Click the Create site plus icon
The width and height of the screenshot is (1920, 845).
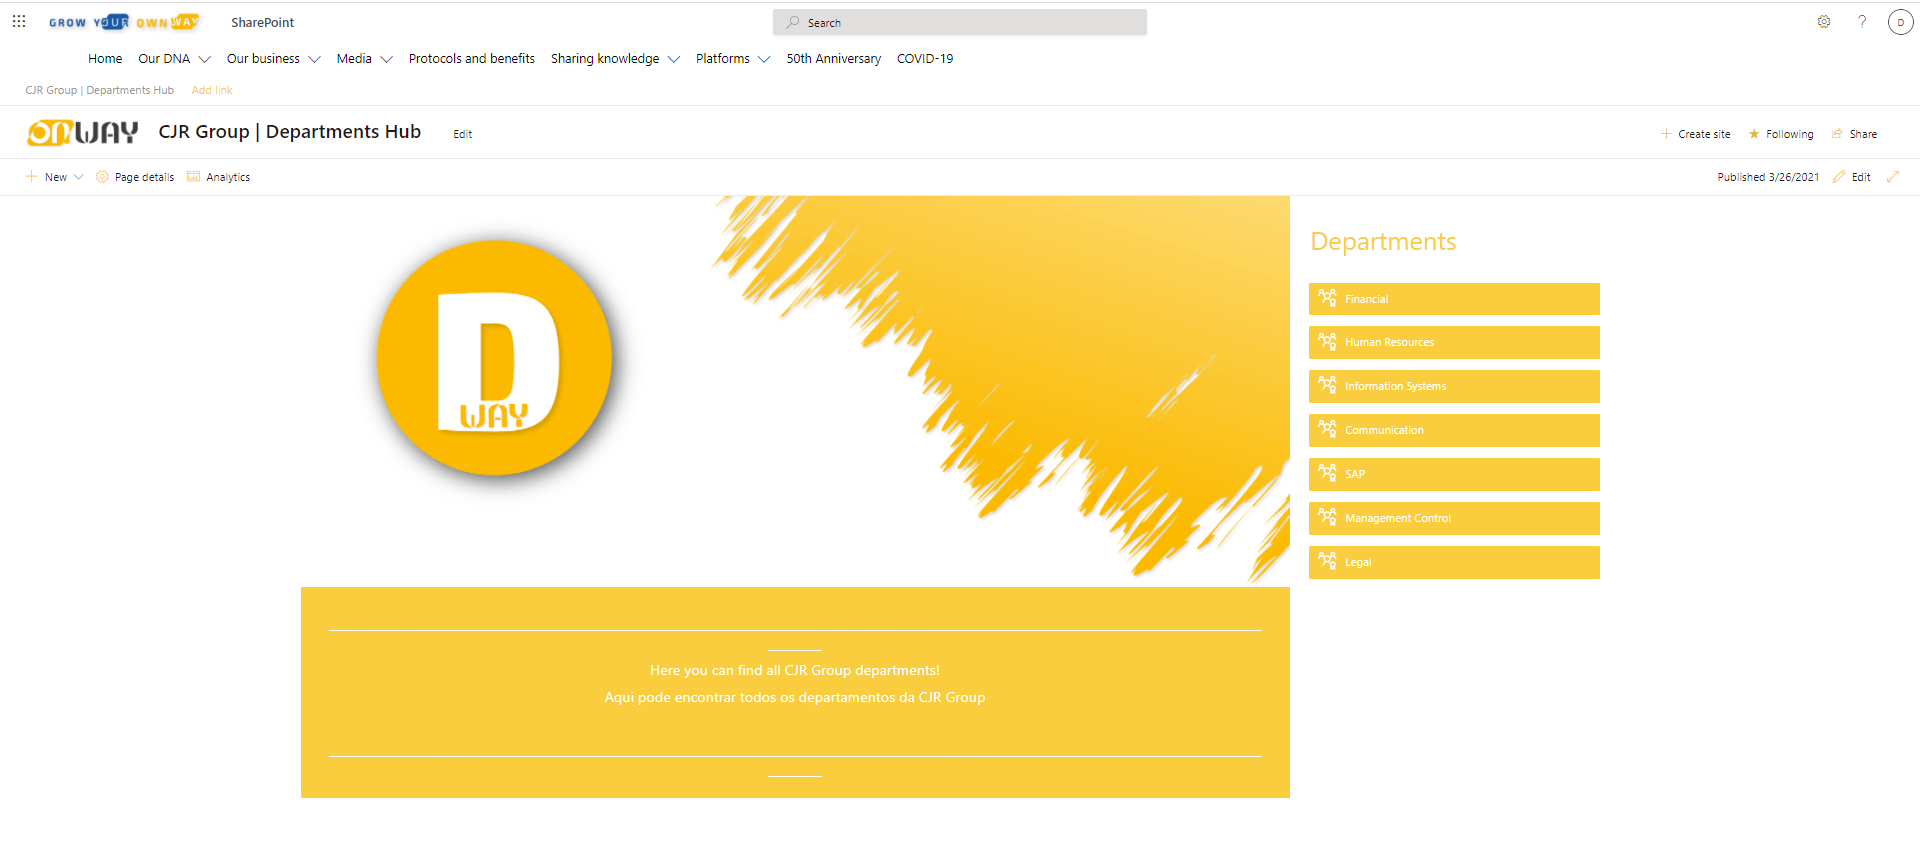(1666, 134)
